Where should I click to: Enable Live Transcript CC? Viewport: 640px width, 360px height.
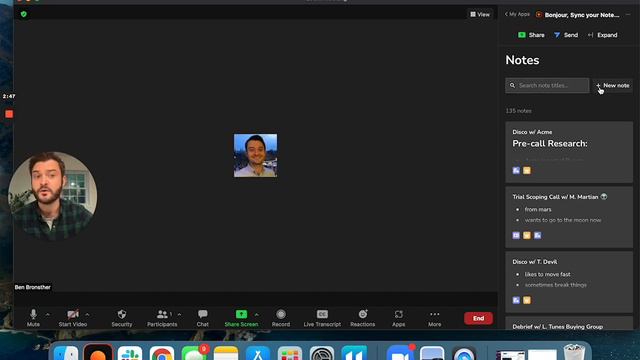tap(322, 318)
